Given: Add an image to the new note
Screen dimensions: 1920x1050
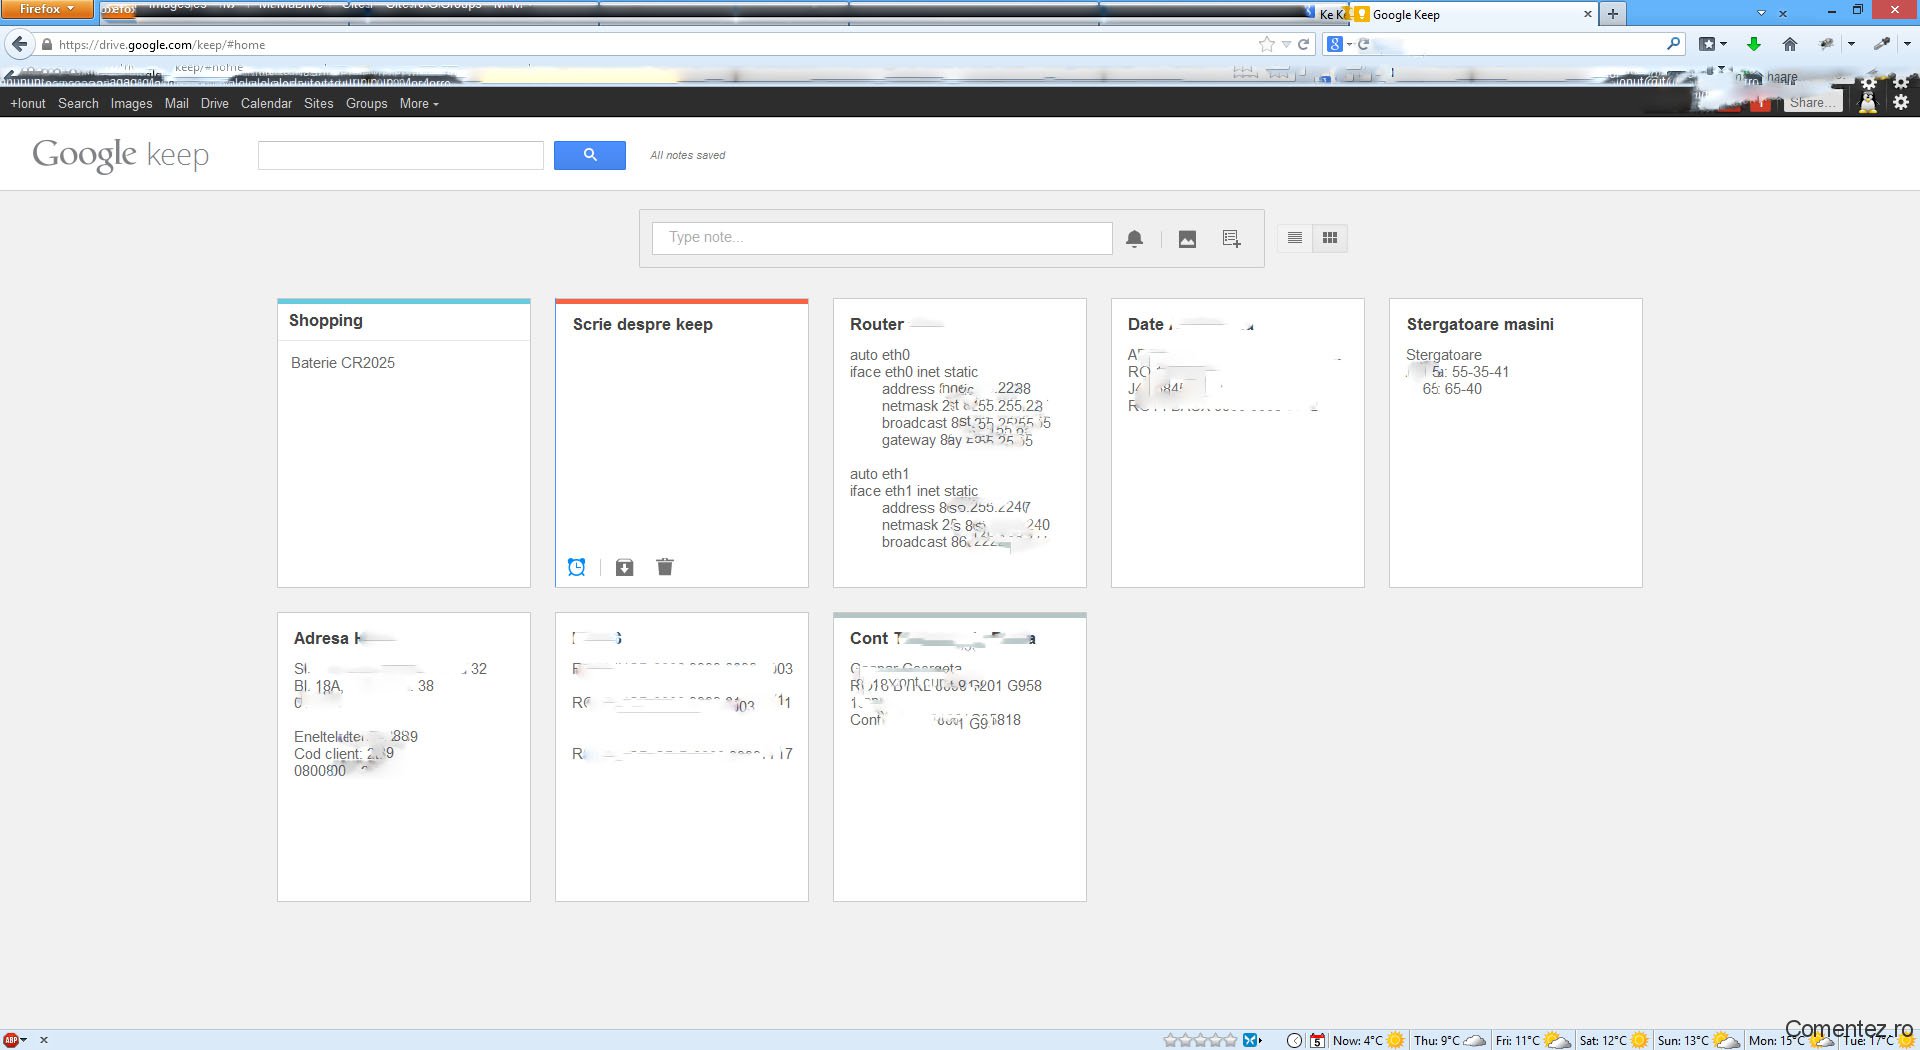Looking at the screenshot, I should click(x=1187, y=239).
